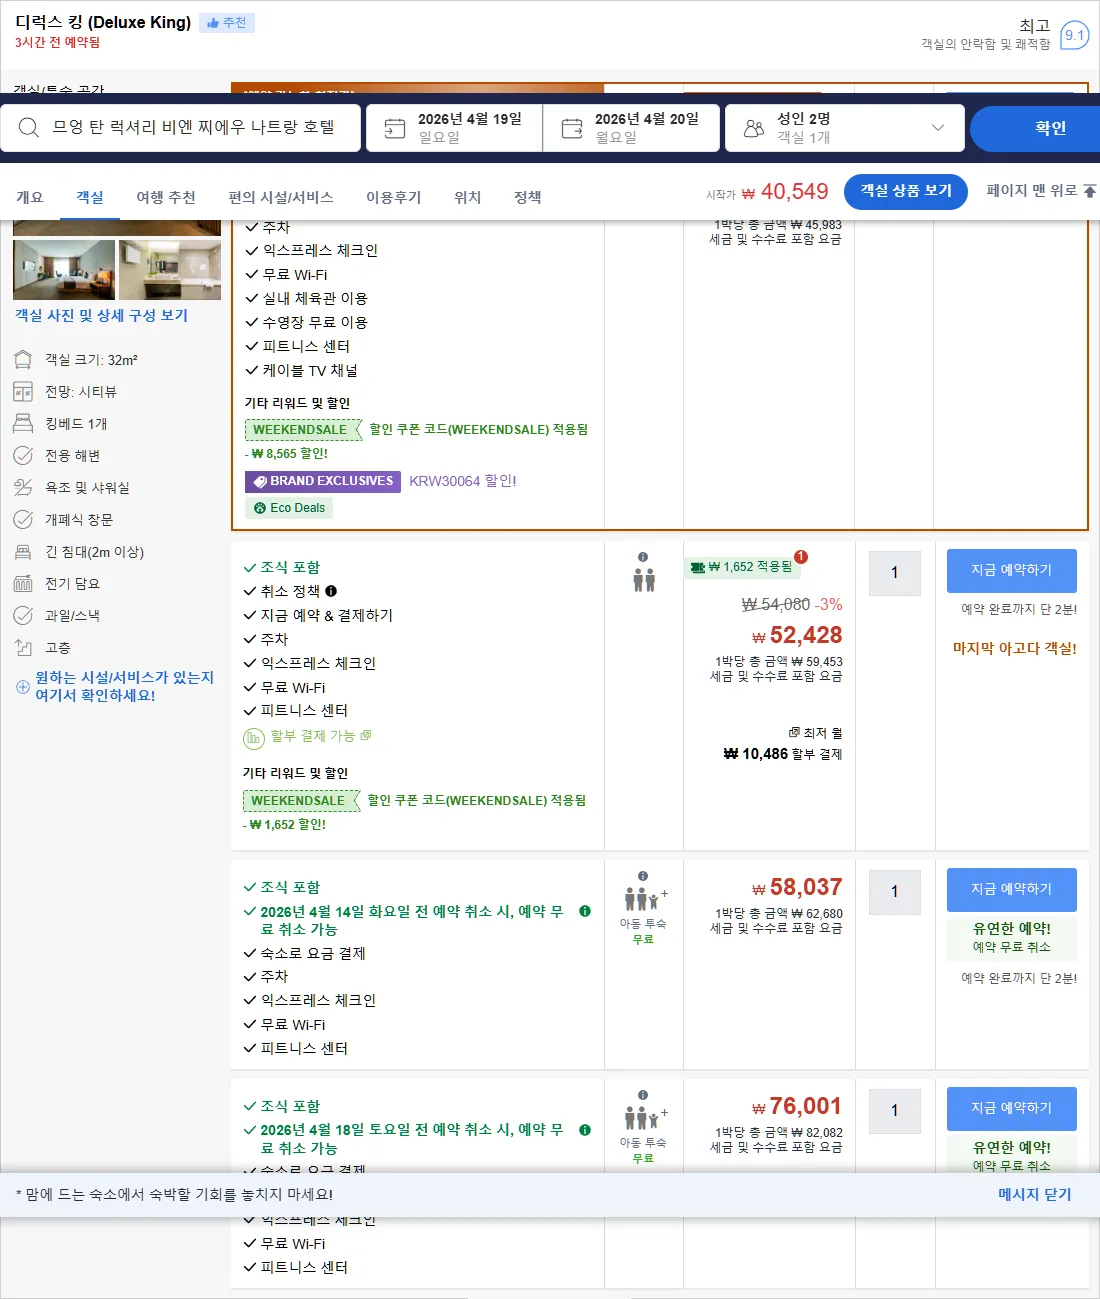Click the info icon next to 취소 정책
This screenshot has height=1299, width=1100.
tap(331, 591)
